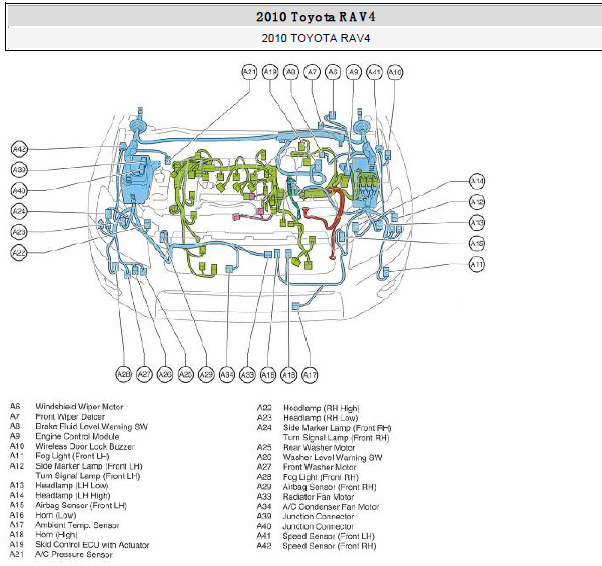The height and width of the screenshot is (566, 602).
Task: Click "Front Washer Motor" legend text
Action: click(319, 467)
